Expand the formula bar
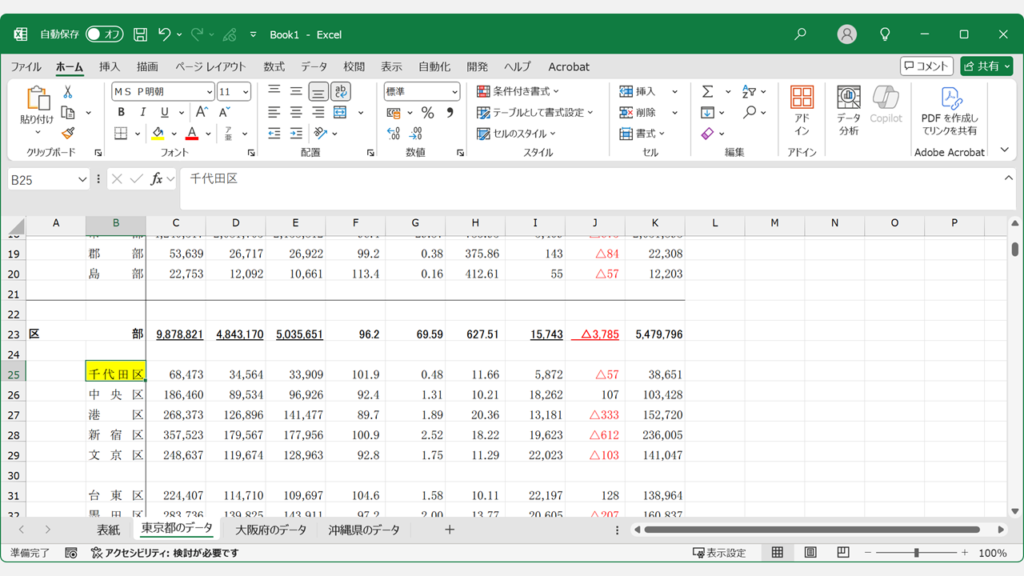Image resolution: width=1024 pixels, height=576 pixels. click(x=1008, y=178)
